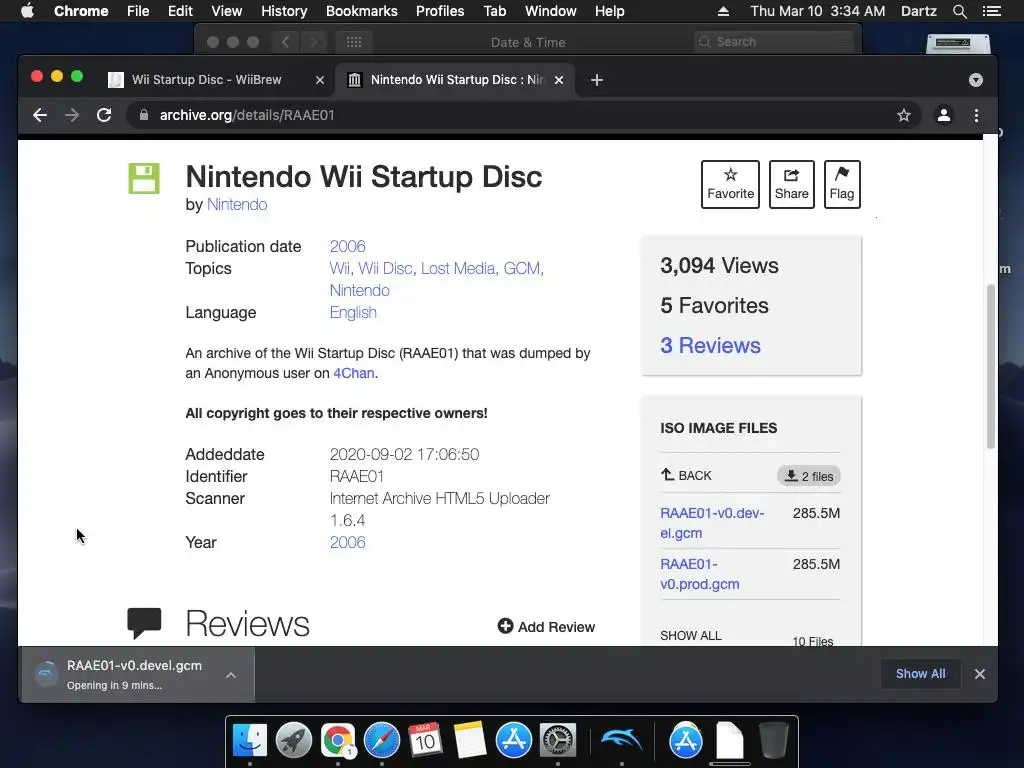Open the File menu

click(138, 11)
